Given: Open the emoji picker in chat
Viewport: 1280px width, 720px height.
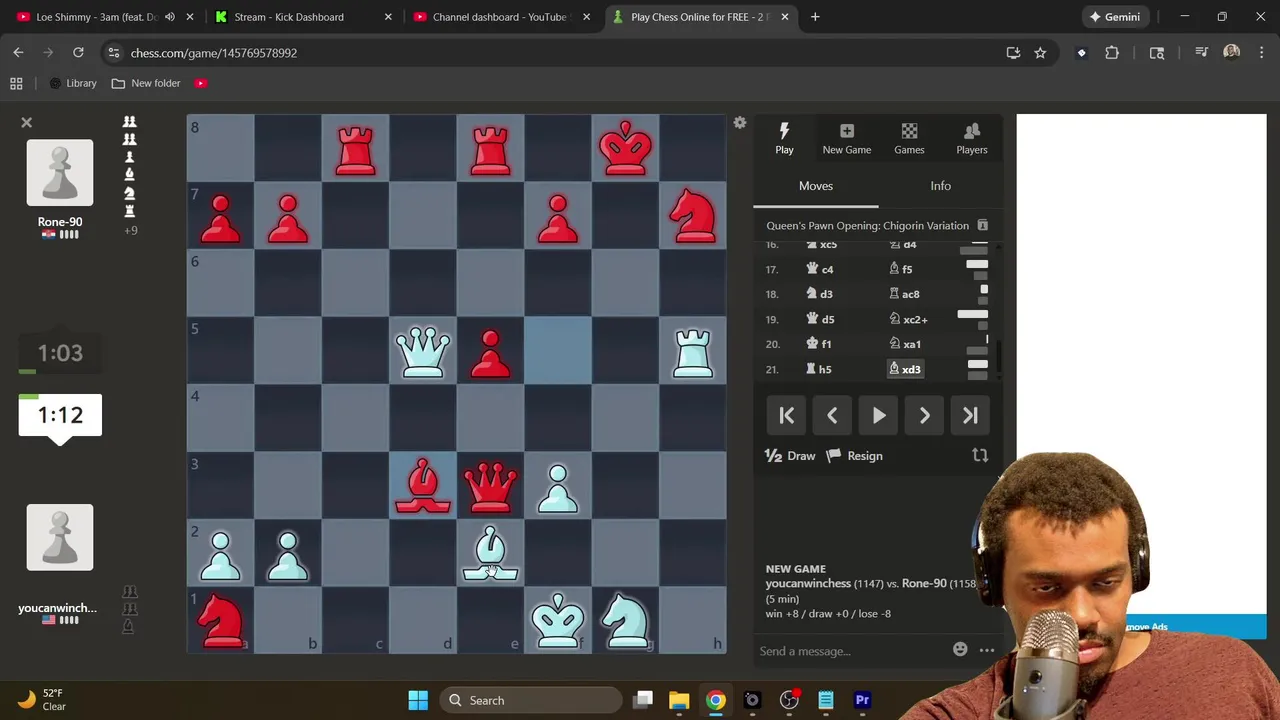Looking at the screenshot, I should point(960,650).
